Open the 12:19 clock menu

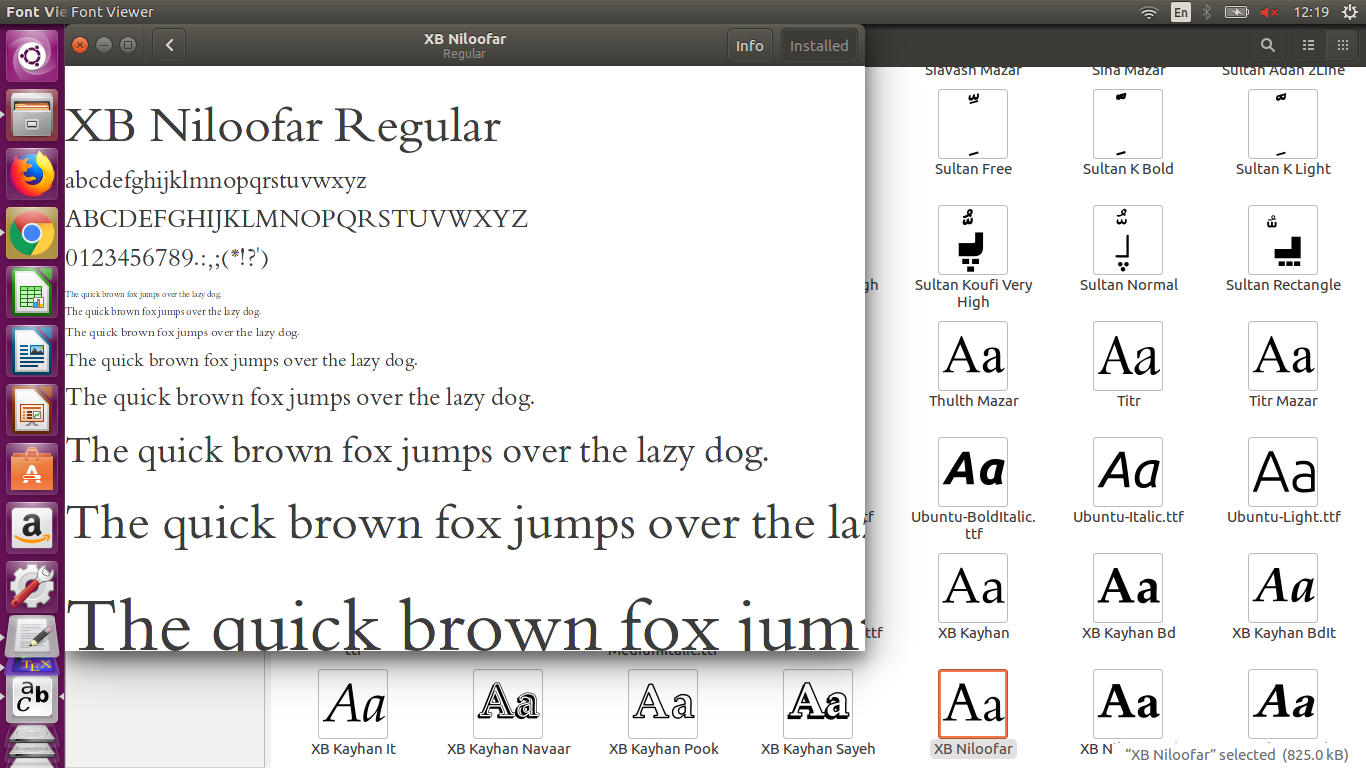(x=1310, y=12)
